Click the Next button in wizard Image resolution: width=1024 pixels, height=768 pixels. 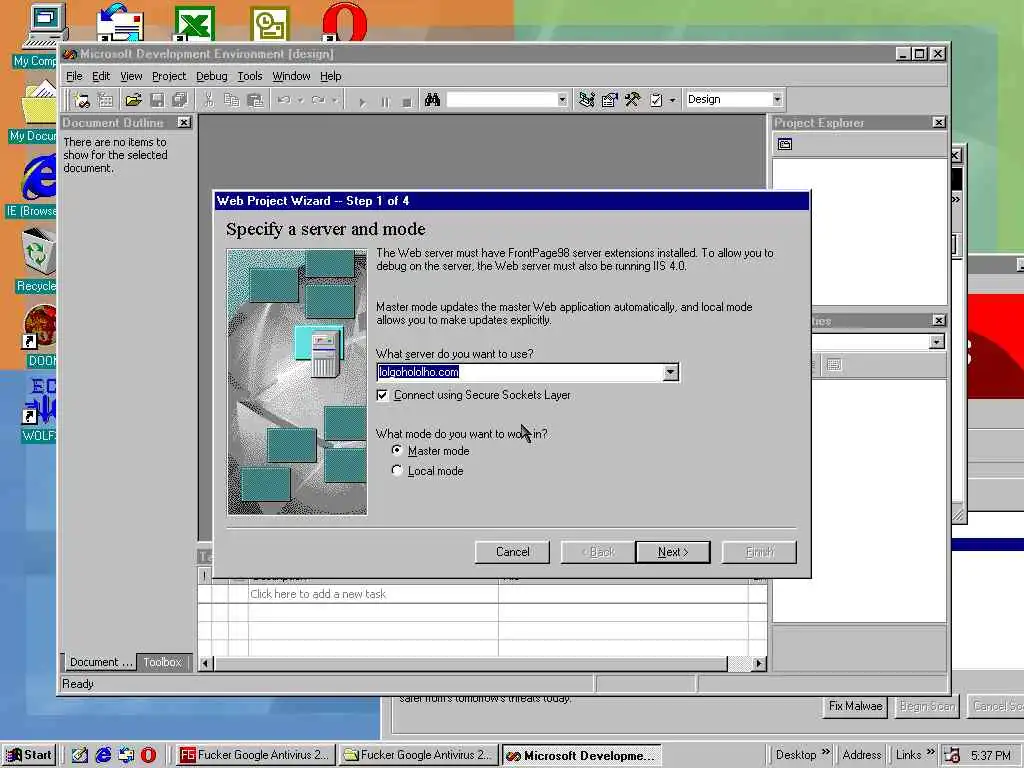pos(673,552)
